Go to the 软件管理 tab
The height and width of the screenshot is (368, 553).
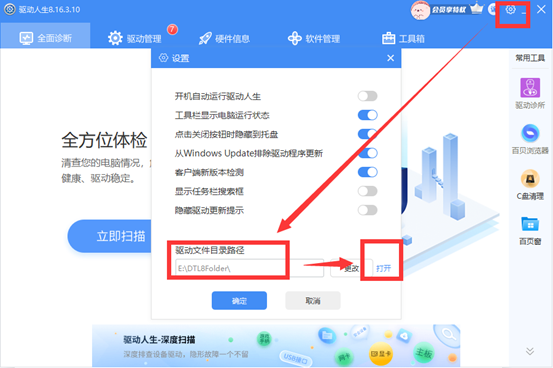pos(314,38)
